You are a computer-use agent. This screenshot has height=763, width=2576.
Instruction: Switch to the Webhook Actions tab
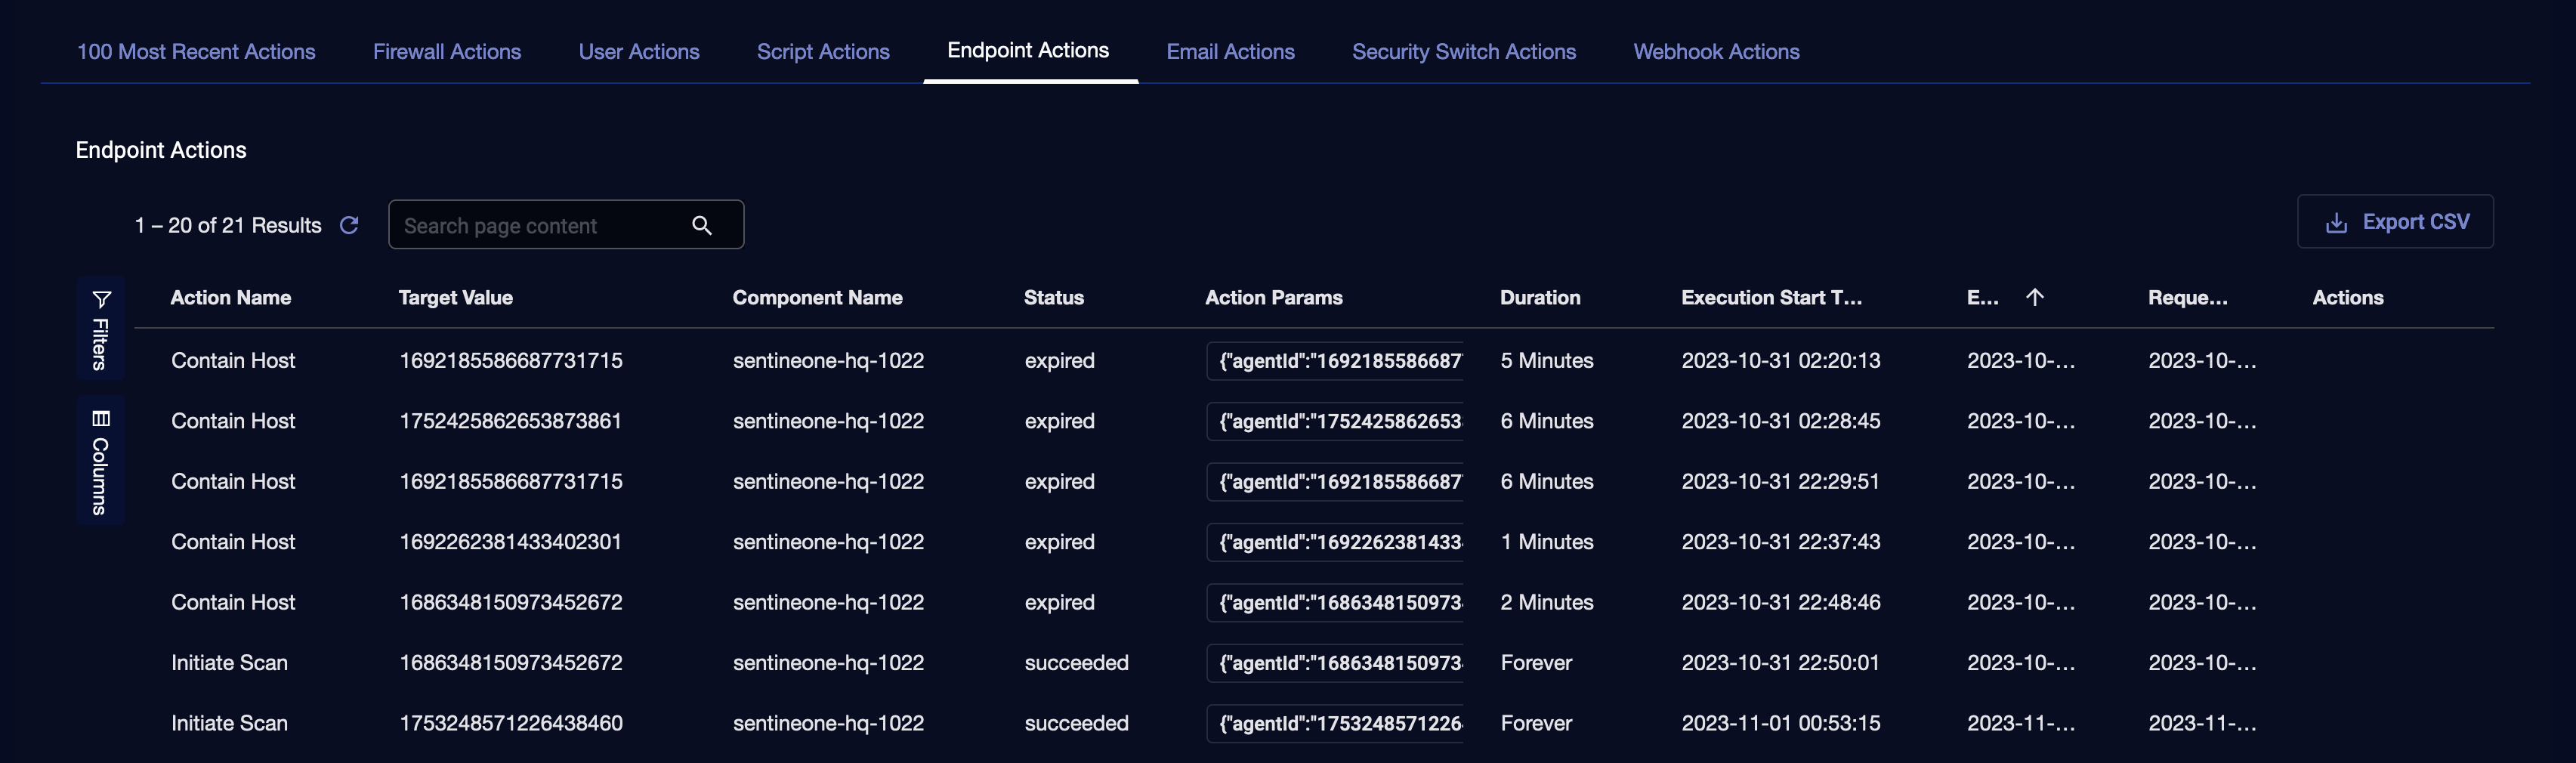[x=1716, y=52]
